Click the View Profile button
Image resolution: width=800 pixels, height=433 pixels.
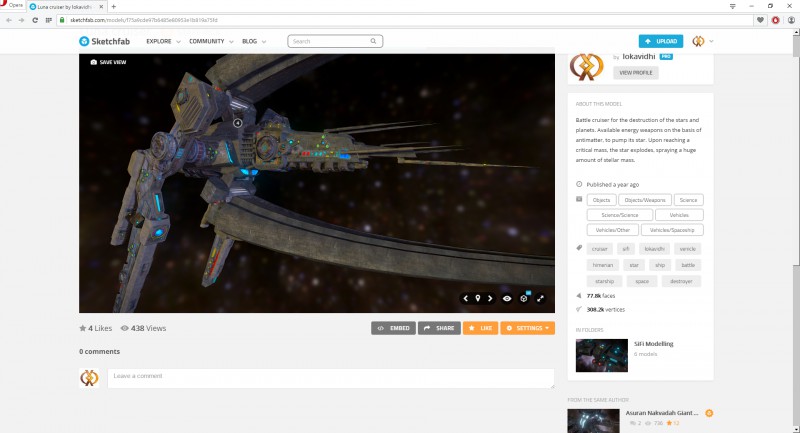[x=636, y=73]
